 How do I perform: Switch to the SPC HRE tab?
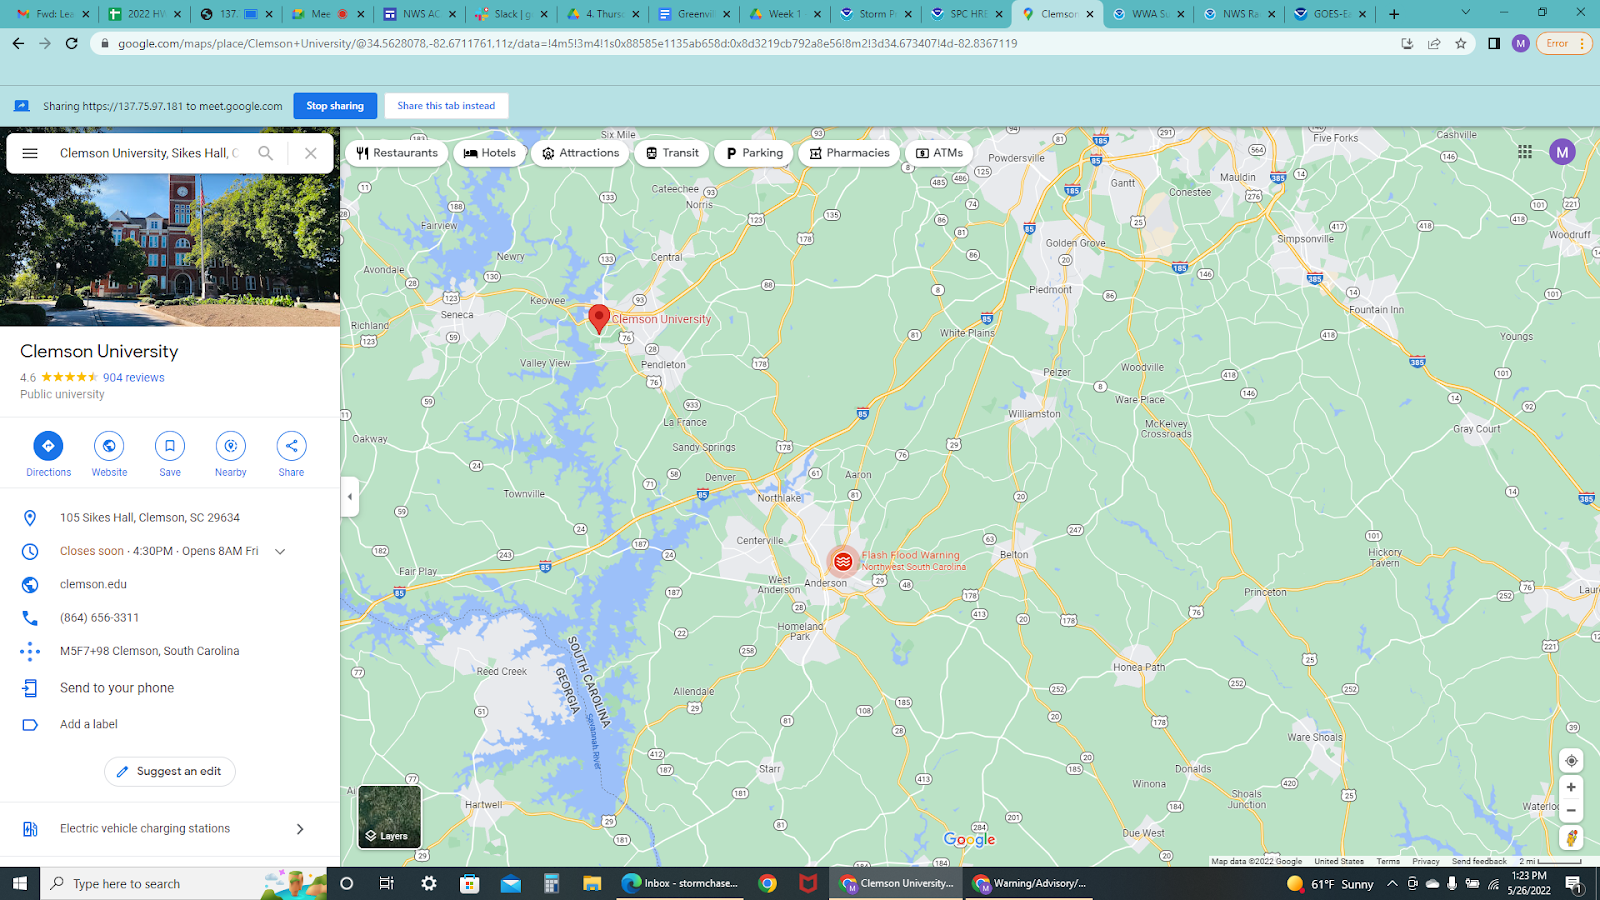967,14
